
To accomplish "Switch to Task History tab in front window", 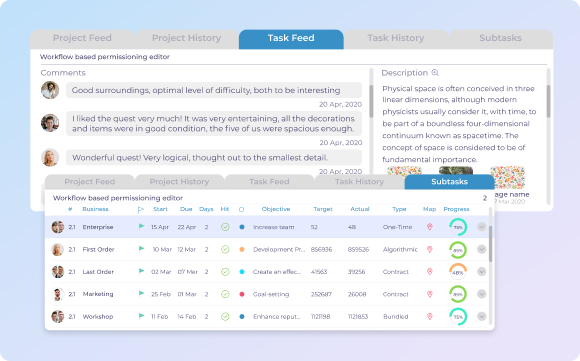I will pos(359,182).
